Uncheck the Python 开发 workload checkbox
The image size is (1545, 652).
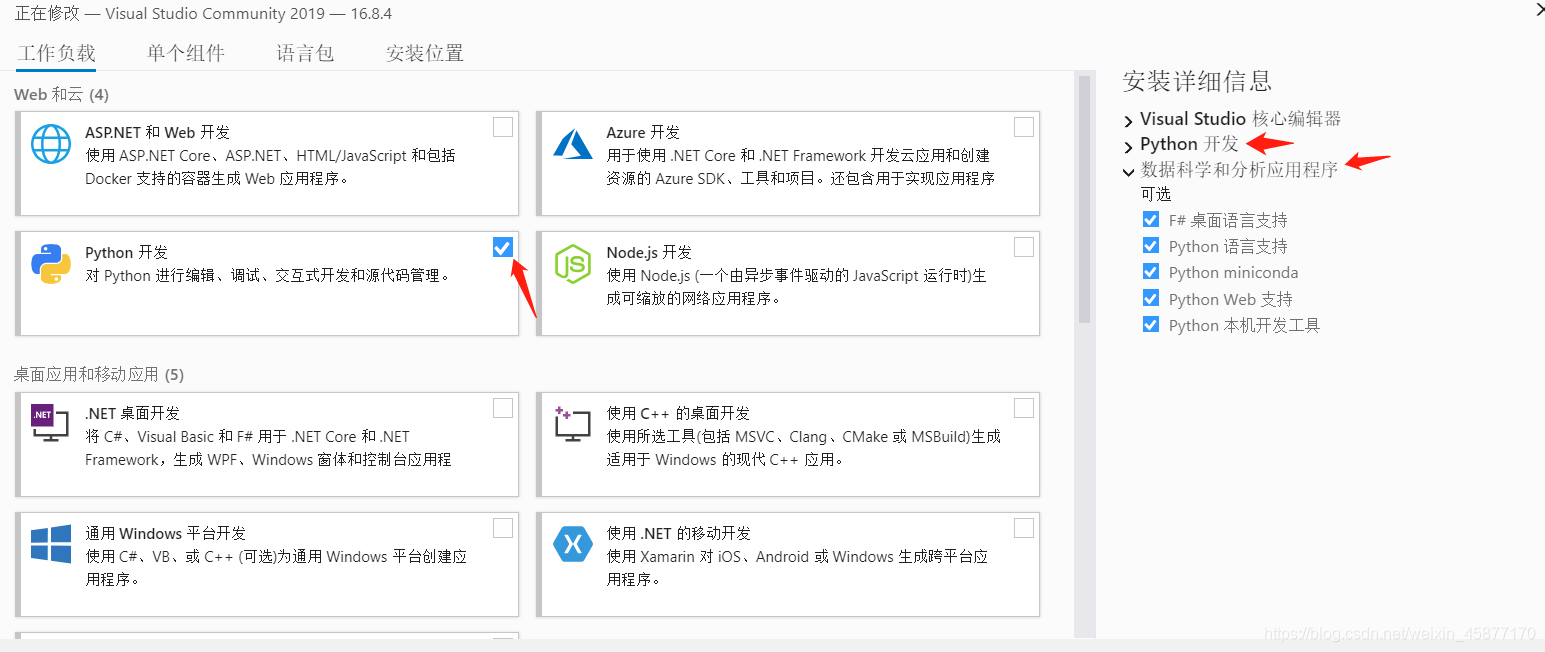tap(503, 247)
